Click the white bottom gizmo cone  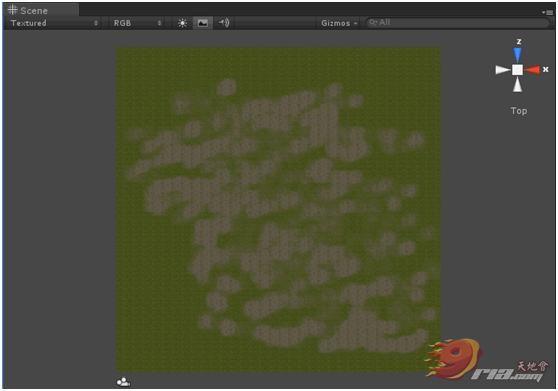point(517,85)
